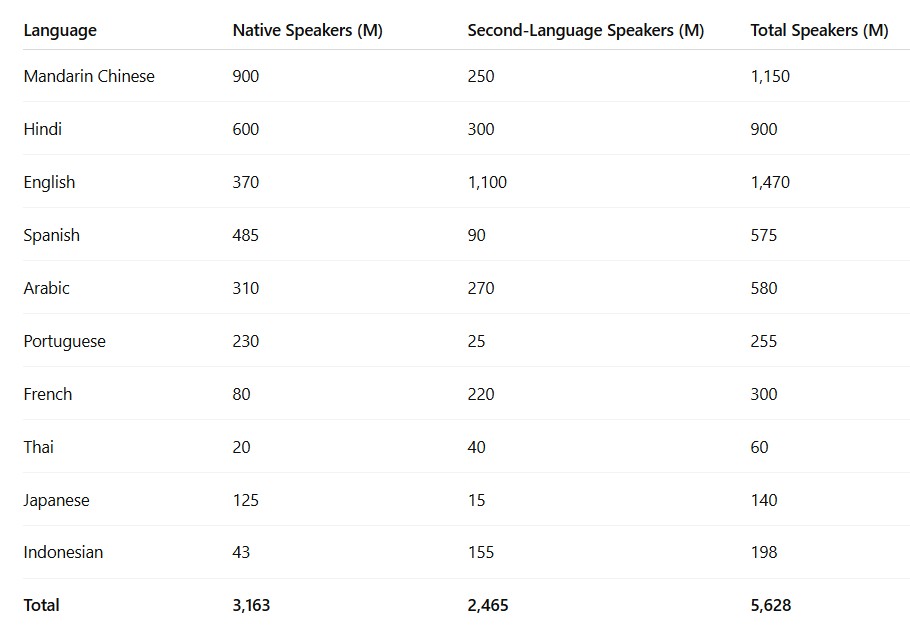Select the Spanish language cell
Image resolution: width=910 pixels, height=637 pixels.
(x=52, y=235)
